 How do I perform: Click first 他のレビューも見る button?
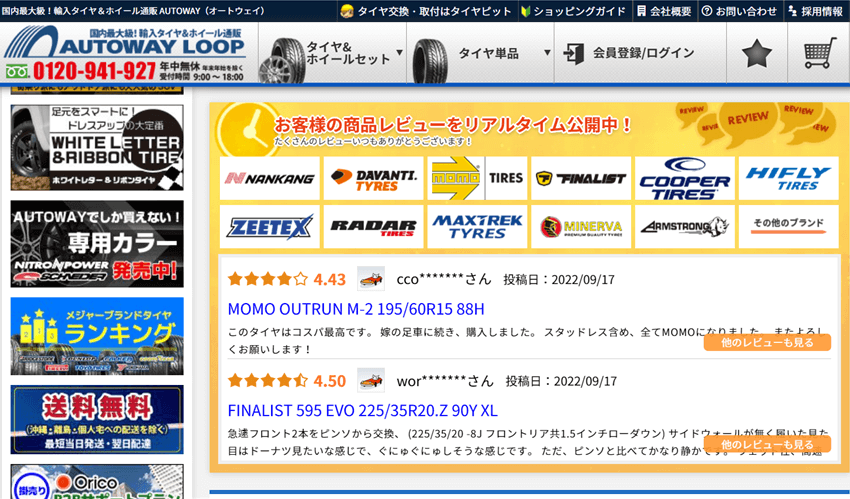coord(767,342)
